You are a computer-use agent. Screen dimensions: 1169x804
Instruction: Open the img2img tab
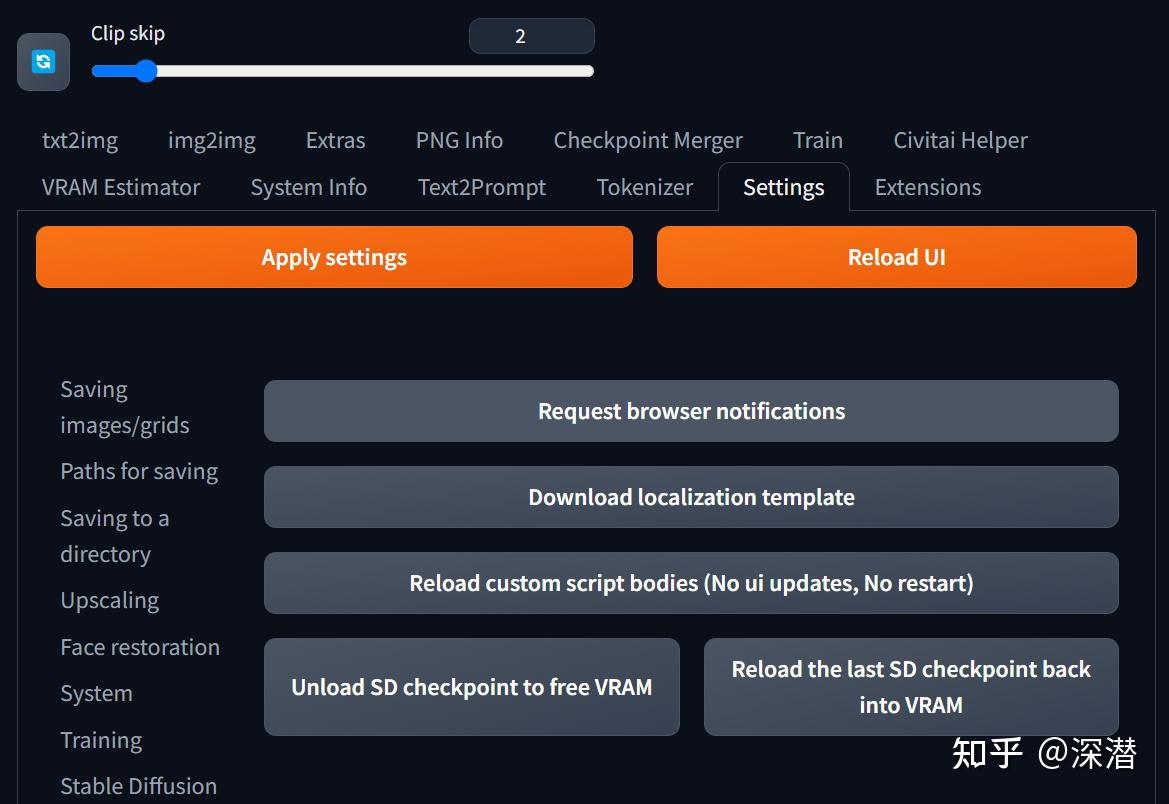[x=211, y=140]
